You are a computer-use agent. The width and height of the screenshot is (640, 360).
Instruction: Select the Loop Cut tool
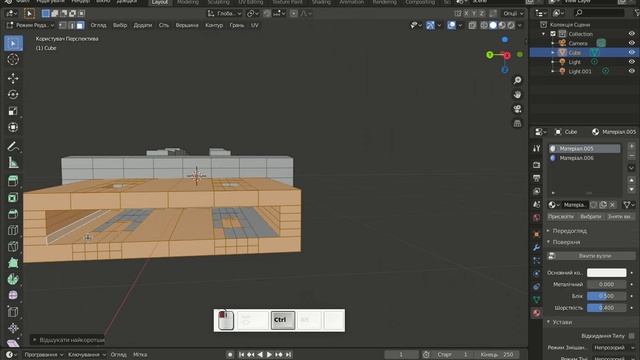point(13,230)
